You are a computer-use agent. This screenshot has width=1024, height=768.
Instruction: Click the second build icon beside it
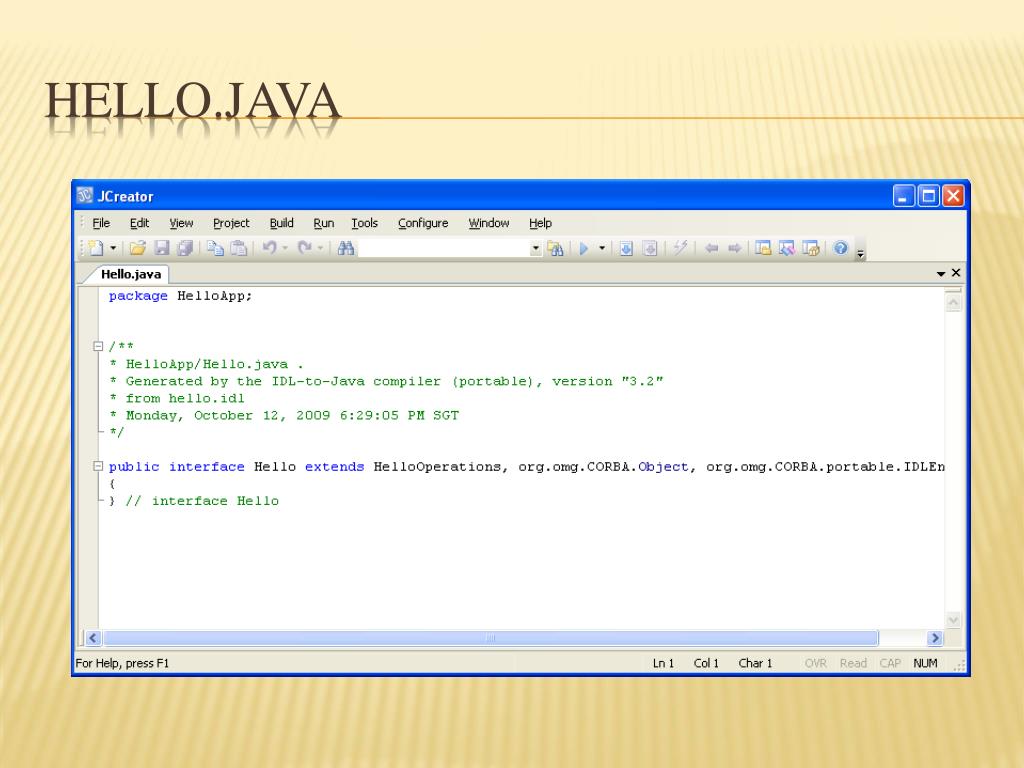650,248
